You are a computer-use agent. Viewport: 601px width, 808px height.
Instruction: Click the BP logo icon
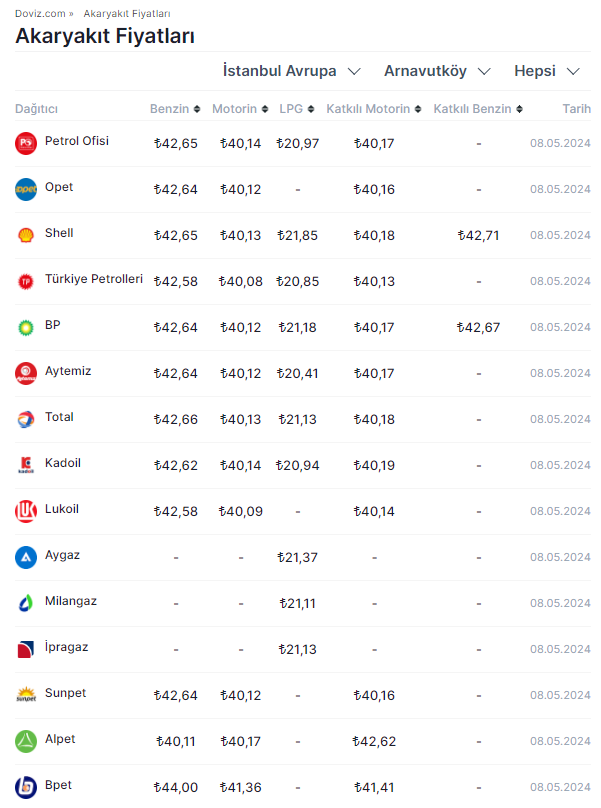tap(26, 327)
